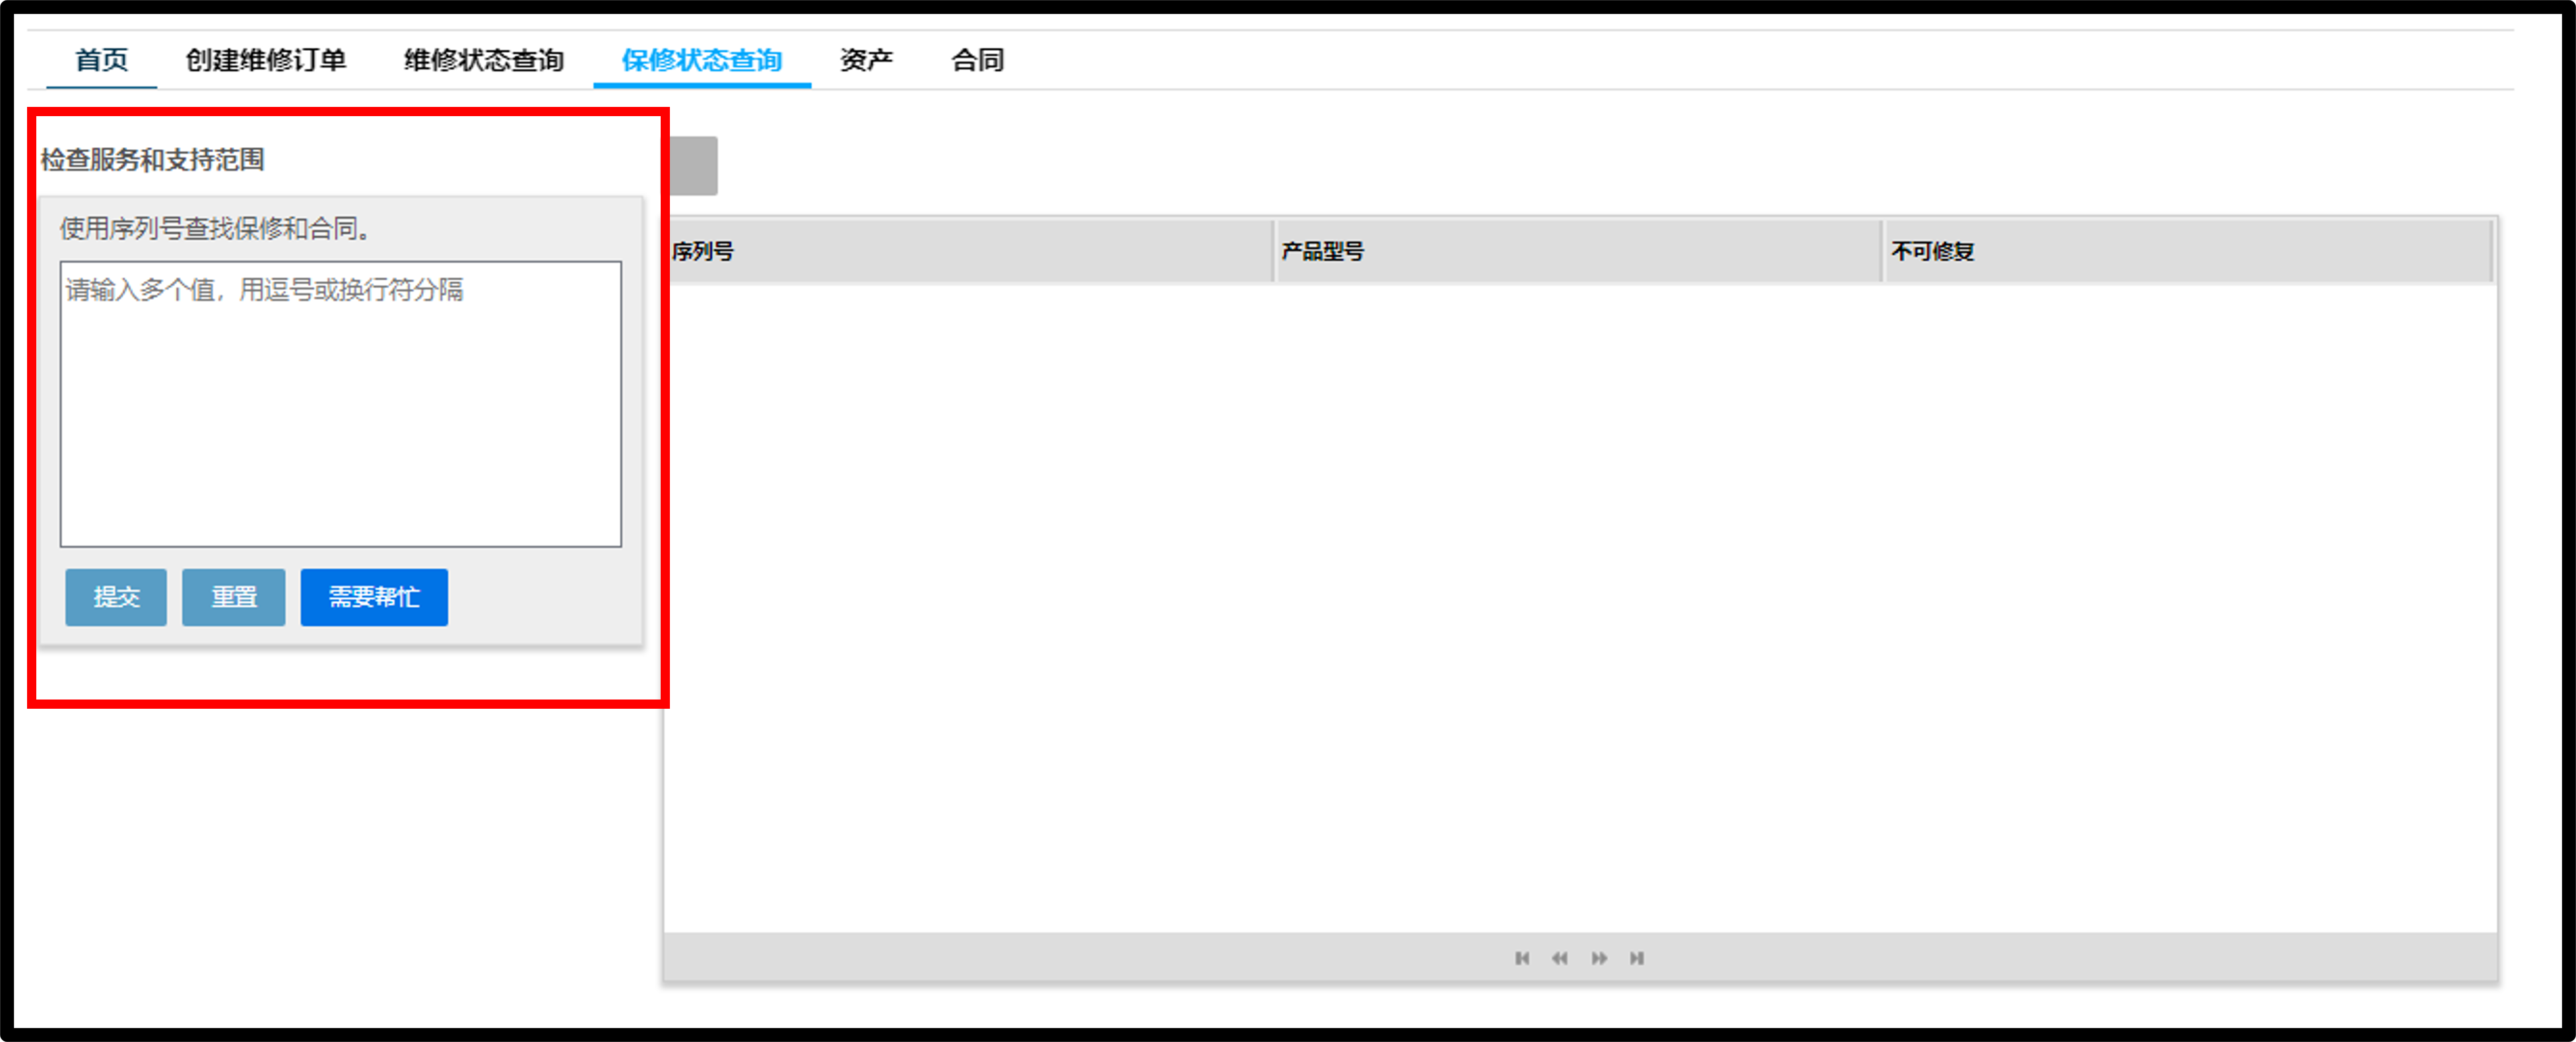2576x1042 pixels.
Task: Switch to 创建维修订单 tab
Action: point(266,60)
